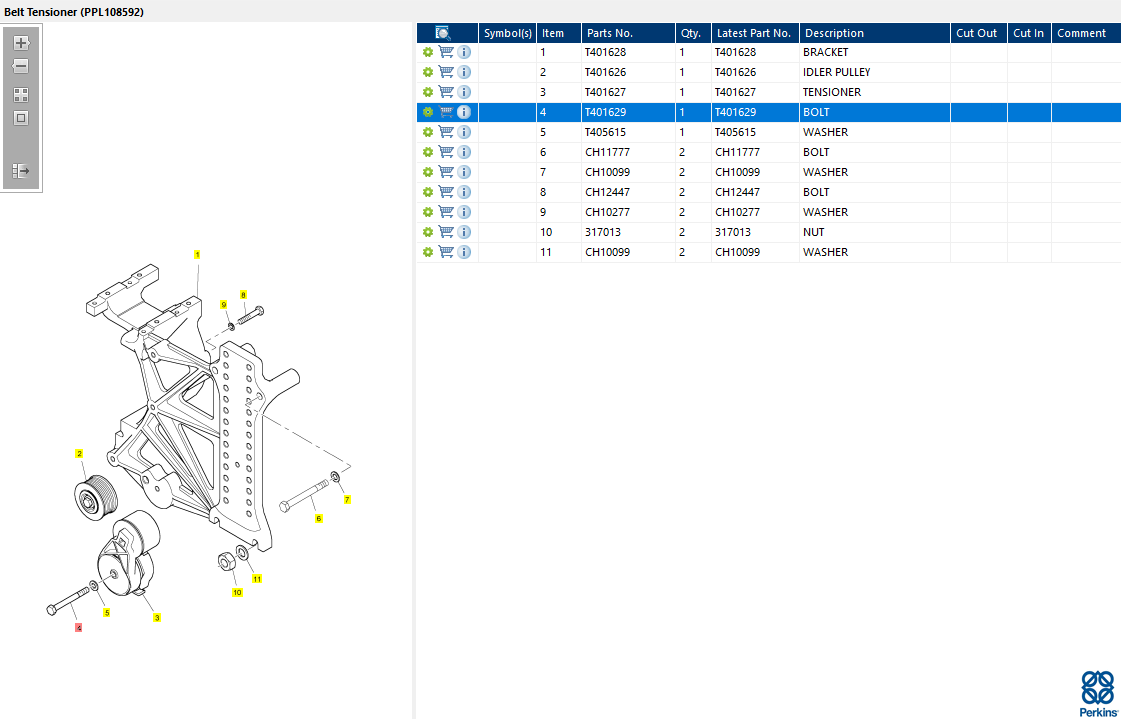Click the four-squares grid view icon
Viewport: 1121px width, 719px height.
[x=21, y=95]
